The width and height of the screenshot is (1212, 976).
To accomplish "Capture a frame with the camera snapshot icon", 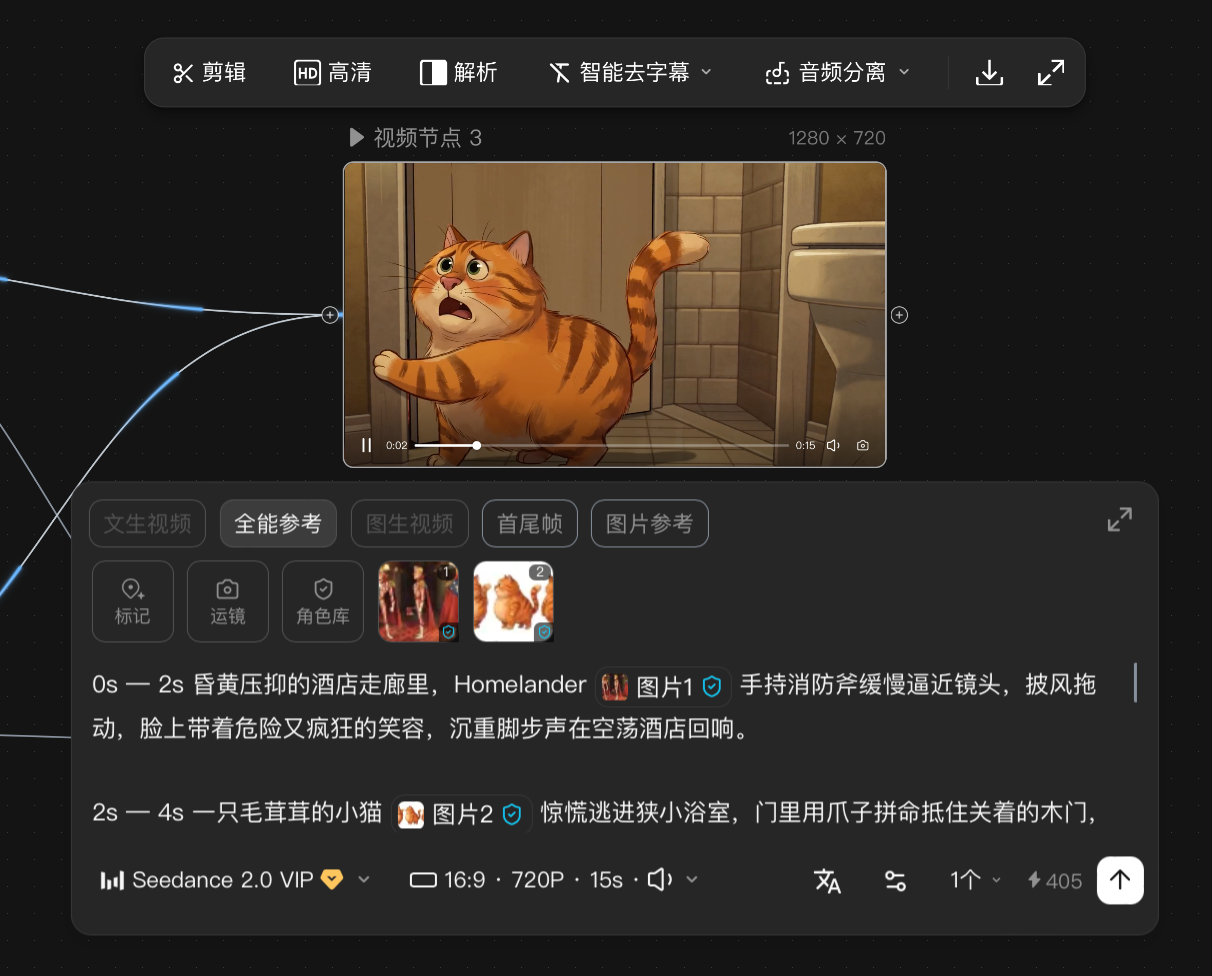I will click(863, 445).
